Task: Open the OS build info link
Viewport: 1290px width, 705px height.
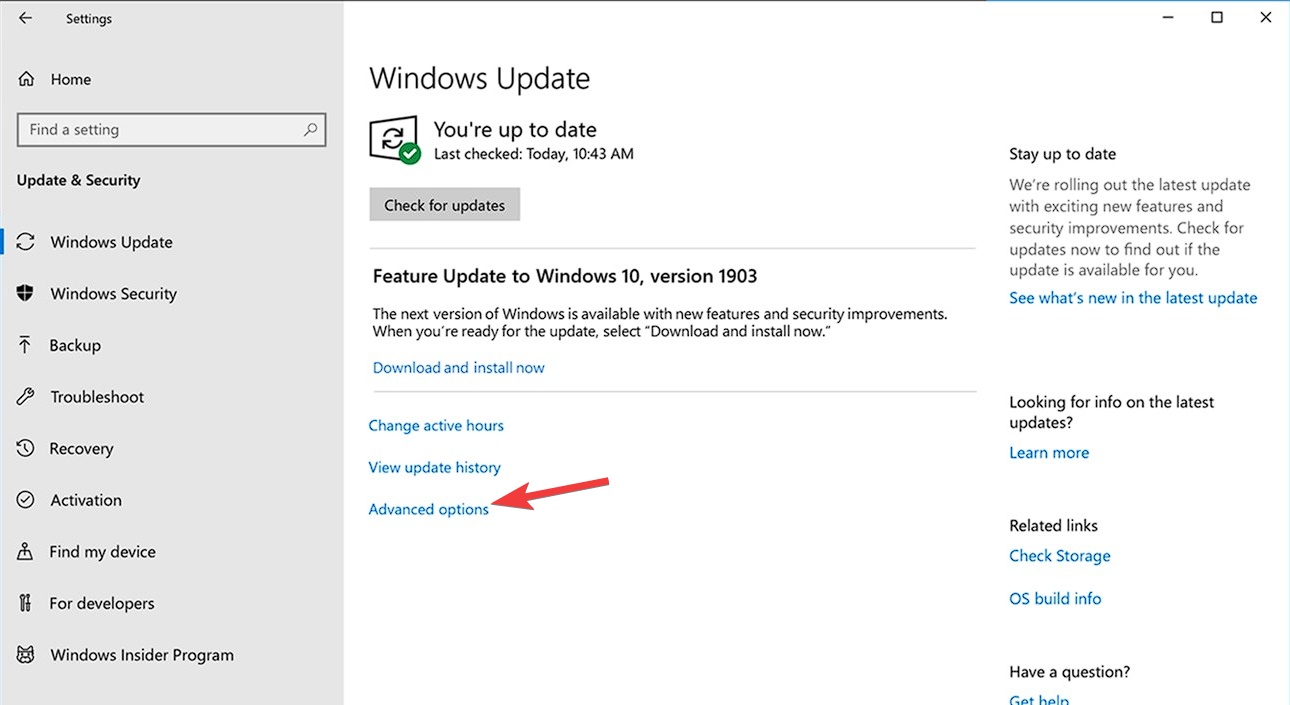Action: pos(1055,598)
